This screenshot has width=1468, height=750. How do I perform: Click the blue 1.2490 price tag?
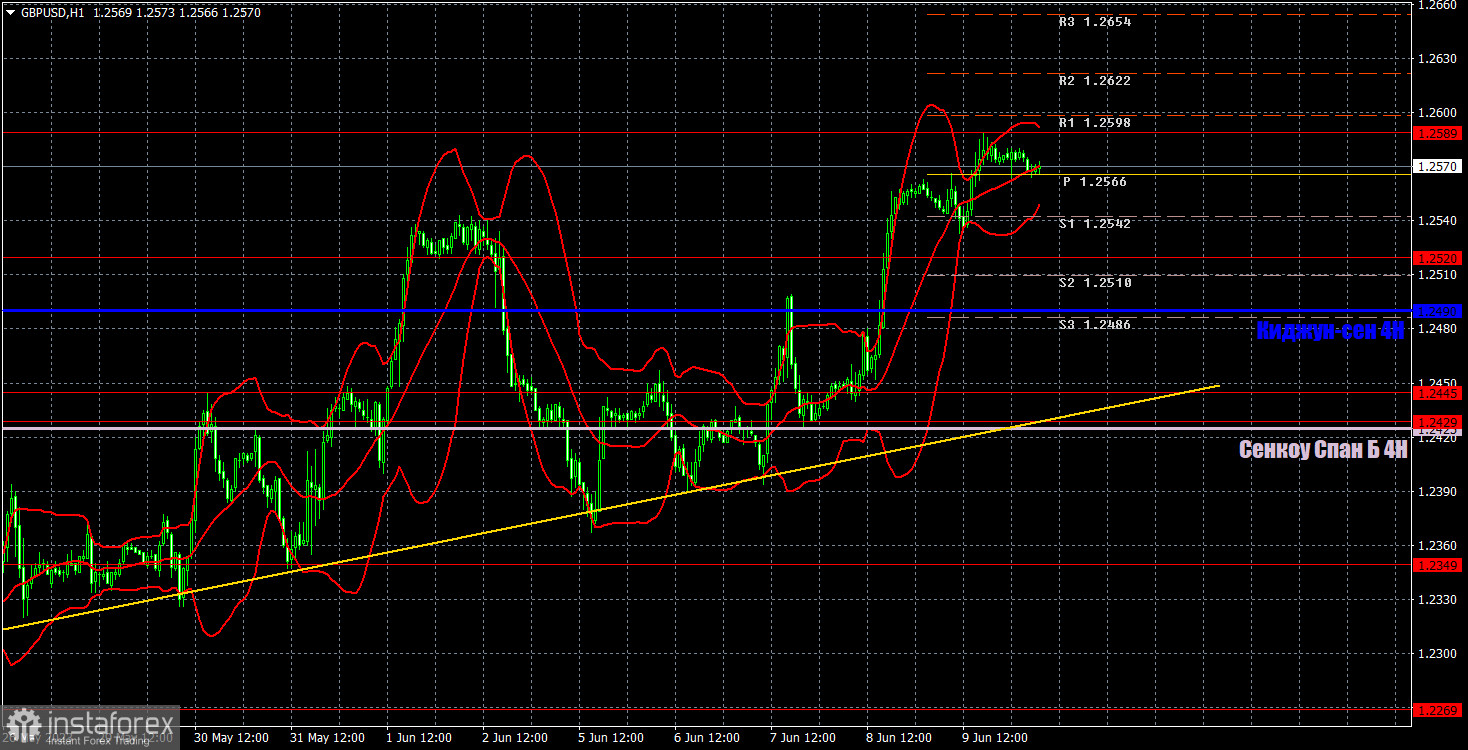tap(1438, 311)
